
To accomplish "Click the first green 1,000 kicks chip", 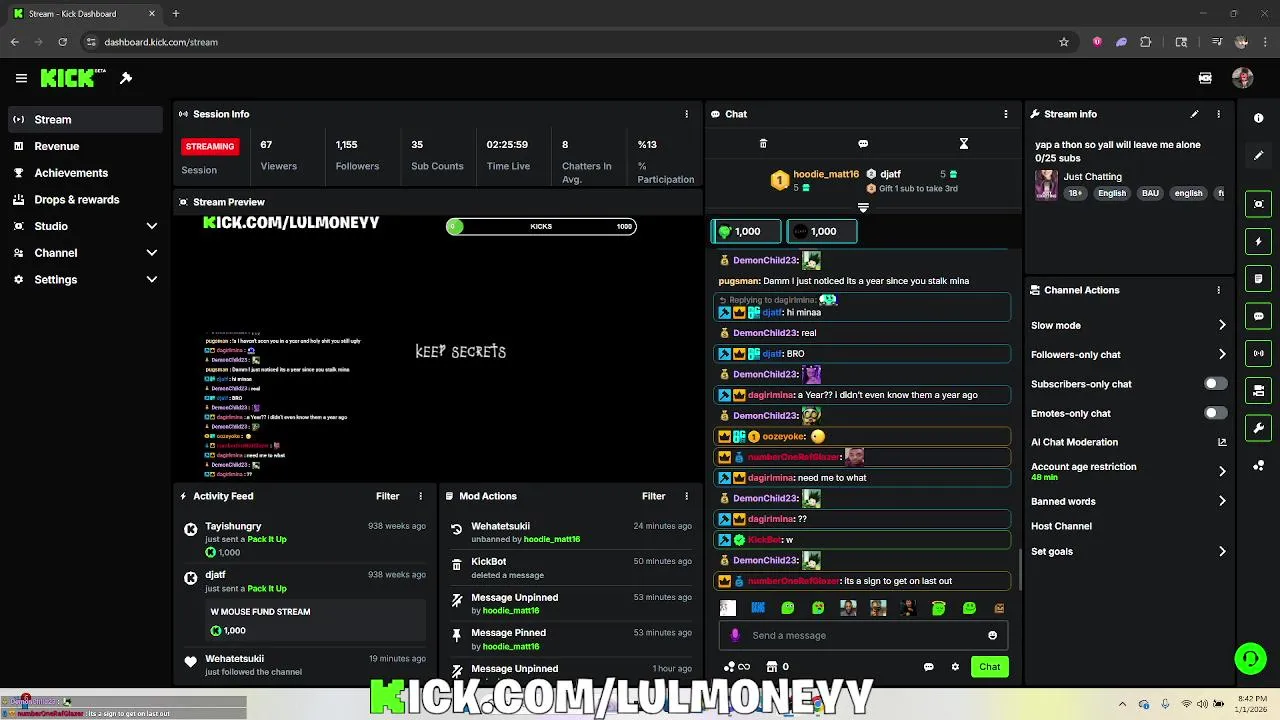I will pyautogui.click(x=746, y=231).
